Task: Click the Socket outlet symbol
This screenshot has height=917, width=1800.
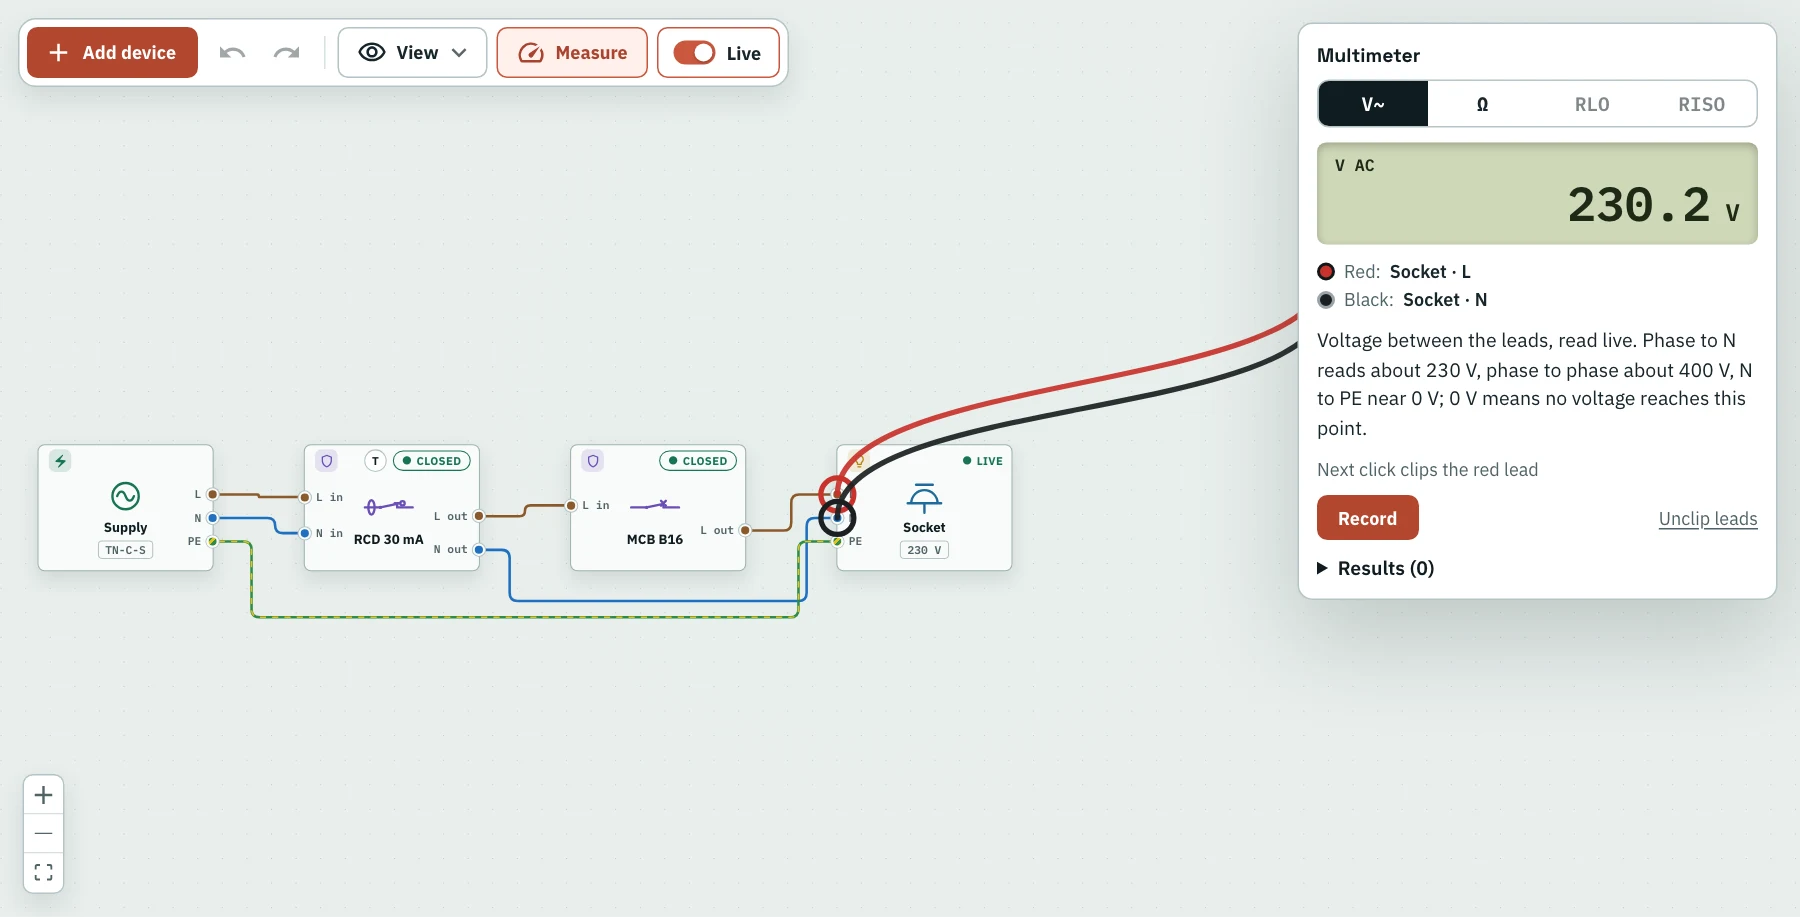Action: pyautogui.click(x=924, y=497)
